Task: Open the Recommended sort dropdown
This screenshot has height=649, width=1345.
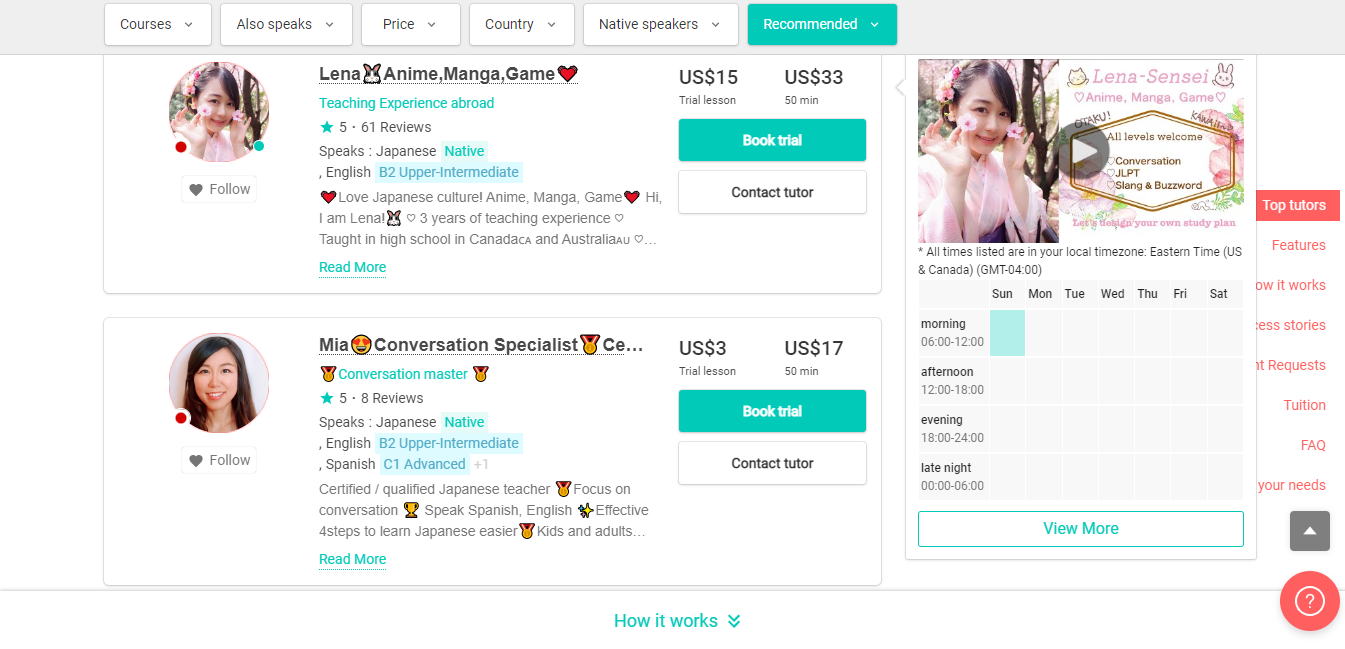Action: coord(821,25)
